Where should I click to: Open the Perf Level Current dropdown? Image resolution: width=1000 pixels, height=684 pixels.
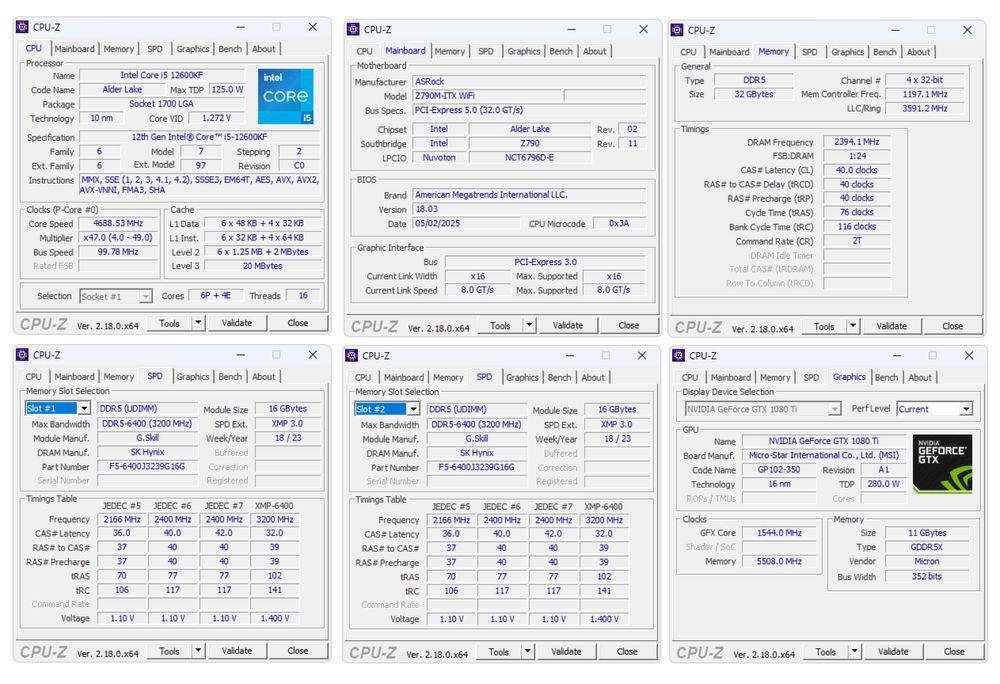pyautogui.click(x=966, y=409)
